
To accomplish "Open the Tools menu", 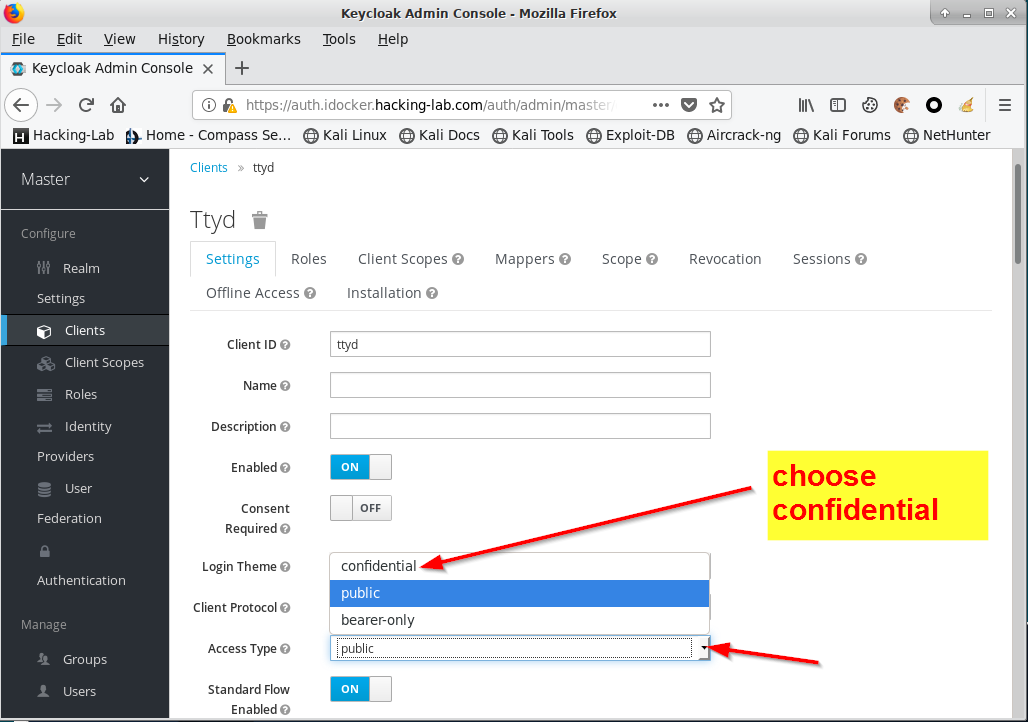I will point(339,39).
